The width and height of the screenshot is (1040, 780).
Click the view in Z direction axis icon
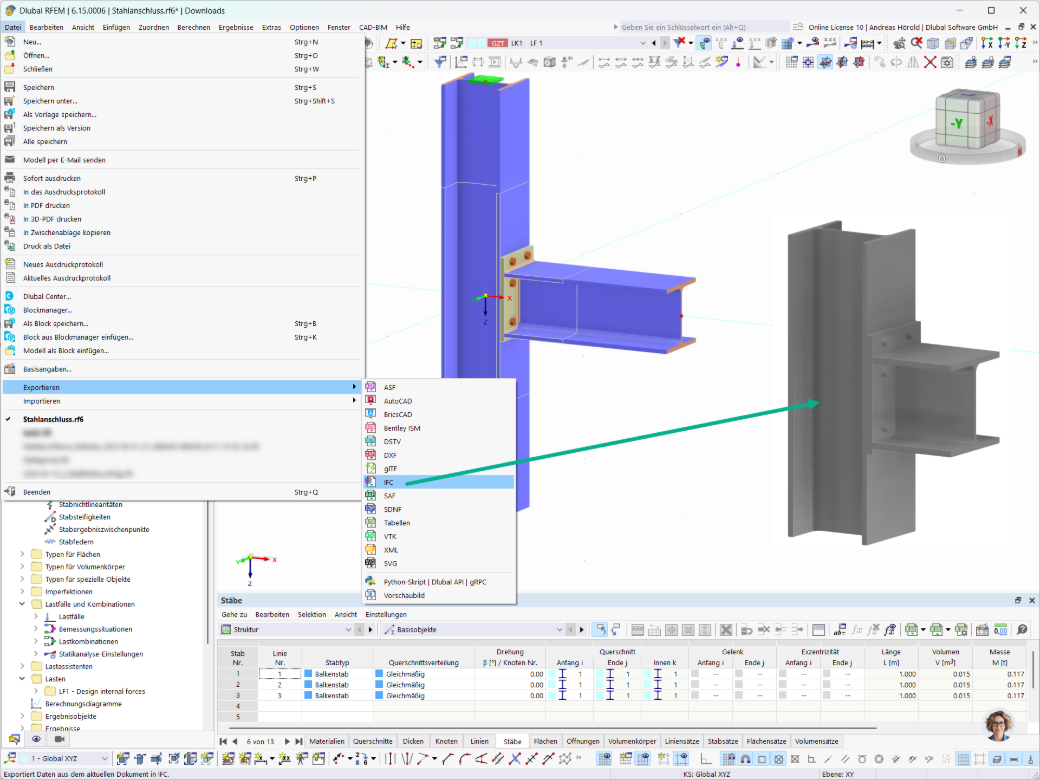coord(1021,43)
